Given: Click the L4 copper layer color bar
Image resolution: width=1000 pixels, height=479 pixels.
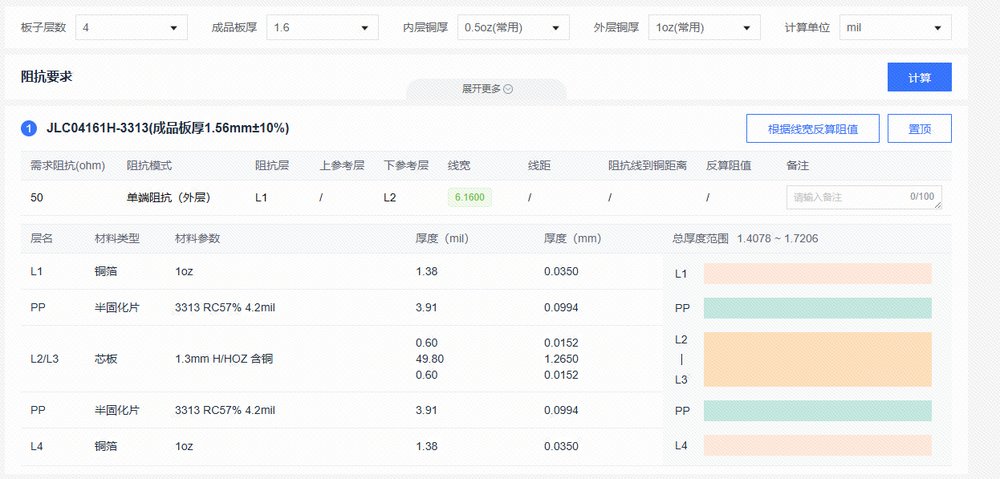Looking at the screenshot, I should click(x=817, y=445).
